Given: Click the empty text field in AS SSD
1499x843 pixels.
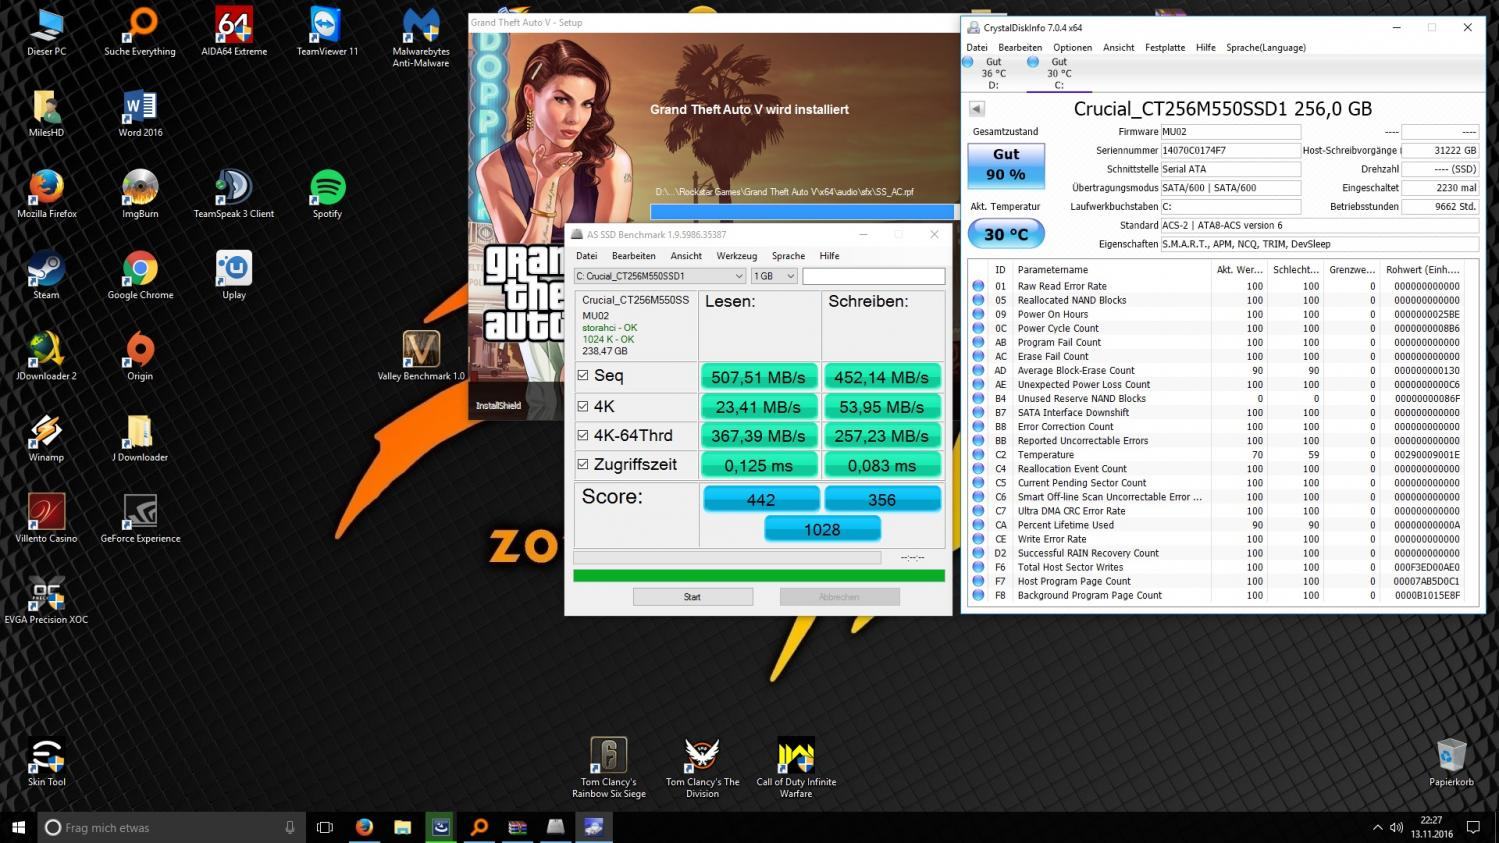Looking at the screenshot, I should (873, 276).
